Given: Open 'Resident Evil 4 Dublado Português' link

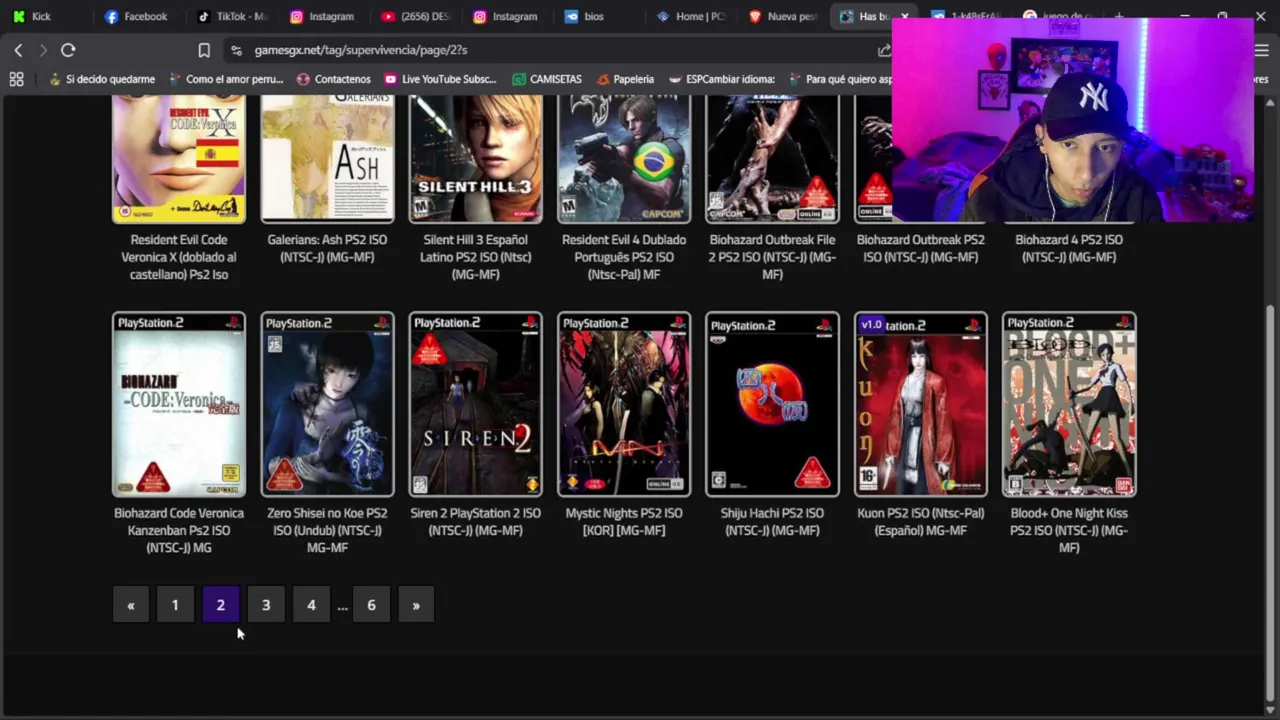Looking at the screenshot, I should click(624, 257).
